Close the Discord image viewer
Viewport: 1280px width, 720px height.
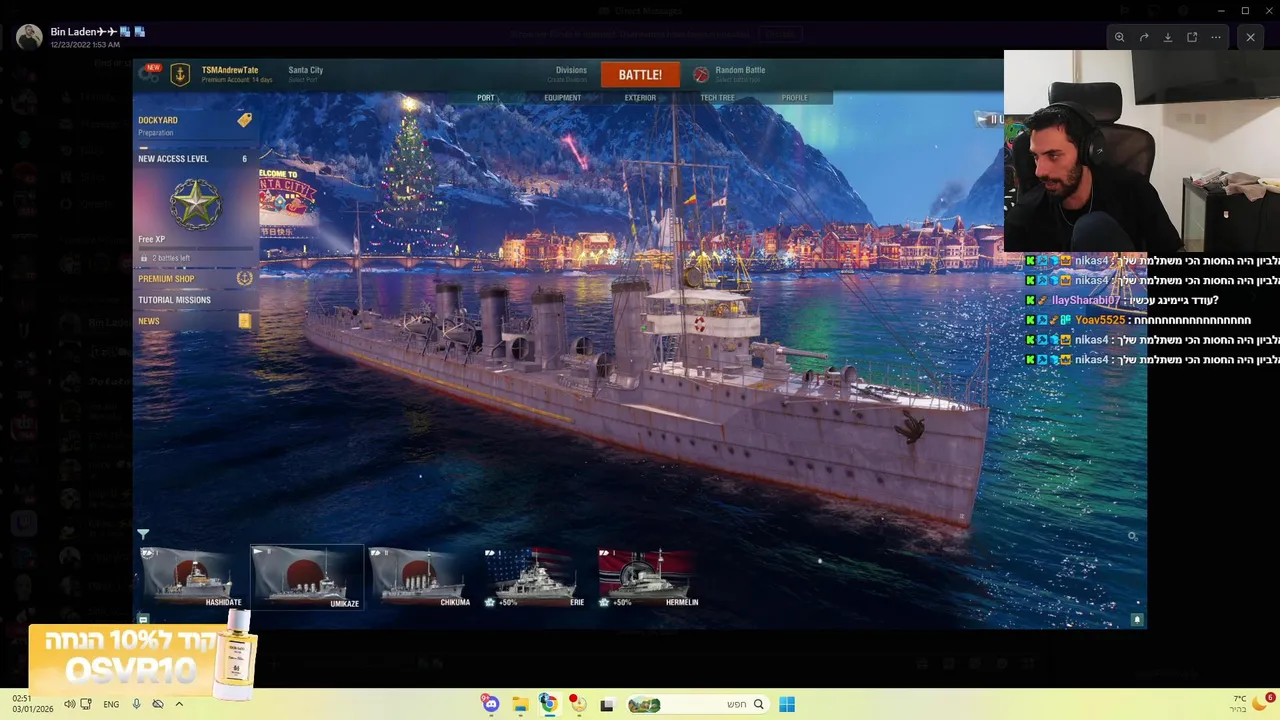pos(1250,37)
